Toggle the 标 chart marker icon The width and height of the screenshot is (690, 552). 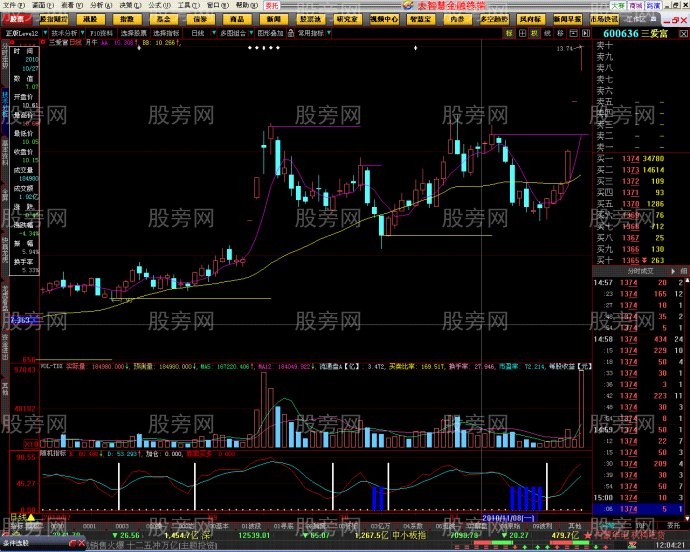coord(509,33)
